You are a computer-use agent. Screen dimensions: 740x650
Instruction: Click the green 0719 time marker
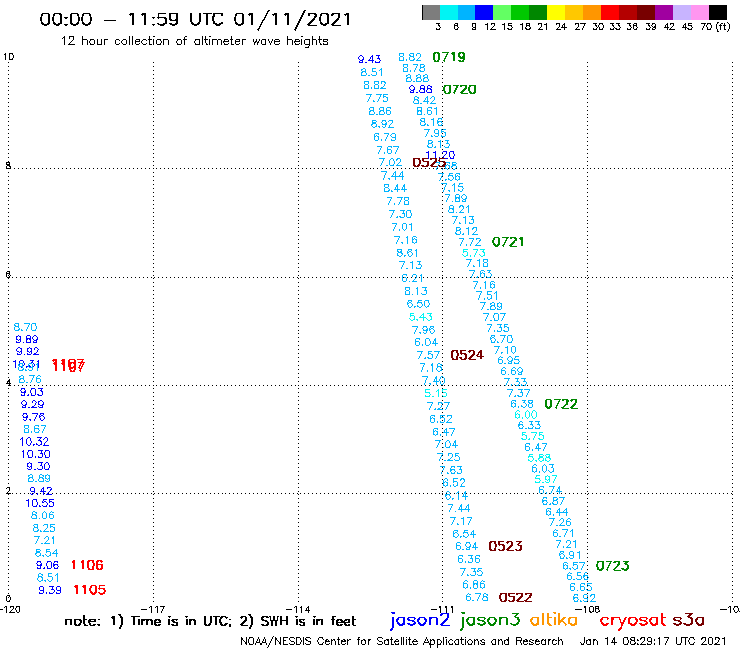449,57
